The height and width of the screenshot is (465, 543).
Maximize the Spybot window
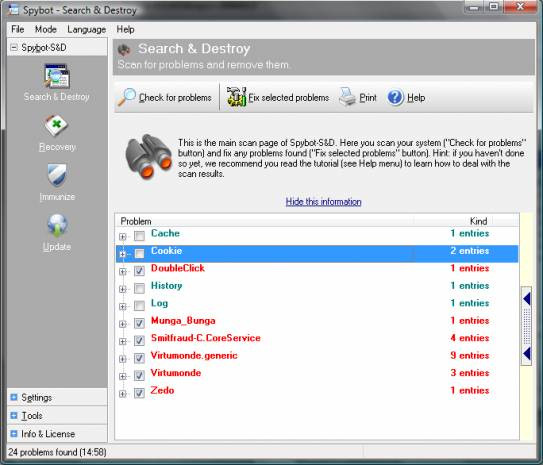494,7
